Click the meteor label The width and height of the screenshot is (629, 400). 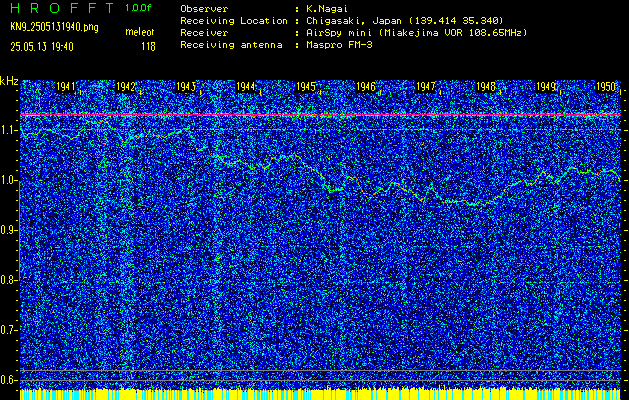click(140, 32)
